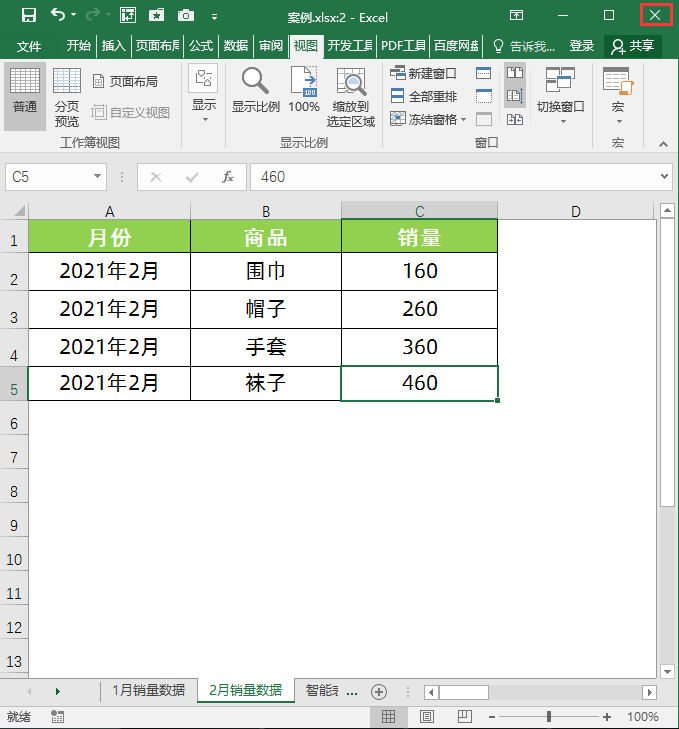
Task: Open Macros (宏) button
Action: click(618, 95)
